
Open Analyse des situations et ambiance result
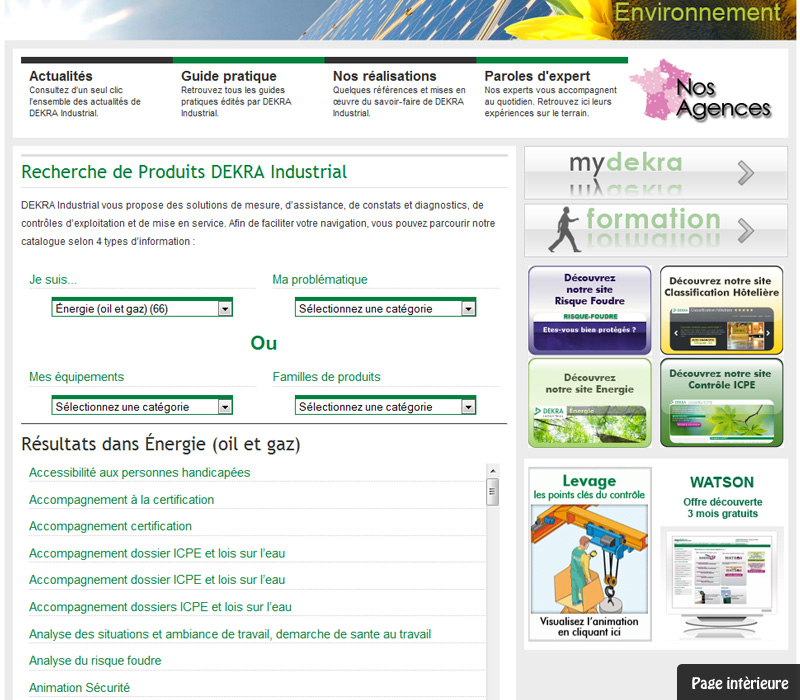[230, 634]
